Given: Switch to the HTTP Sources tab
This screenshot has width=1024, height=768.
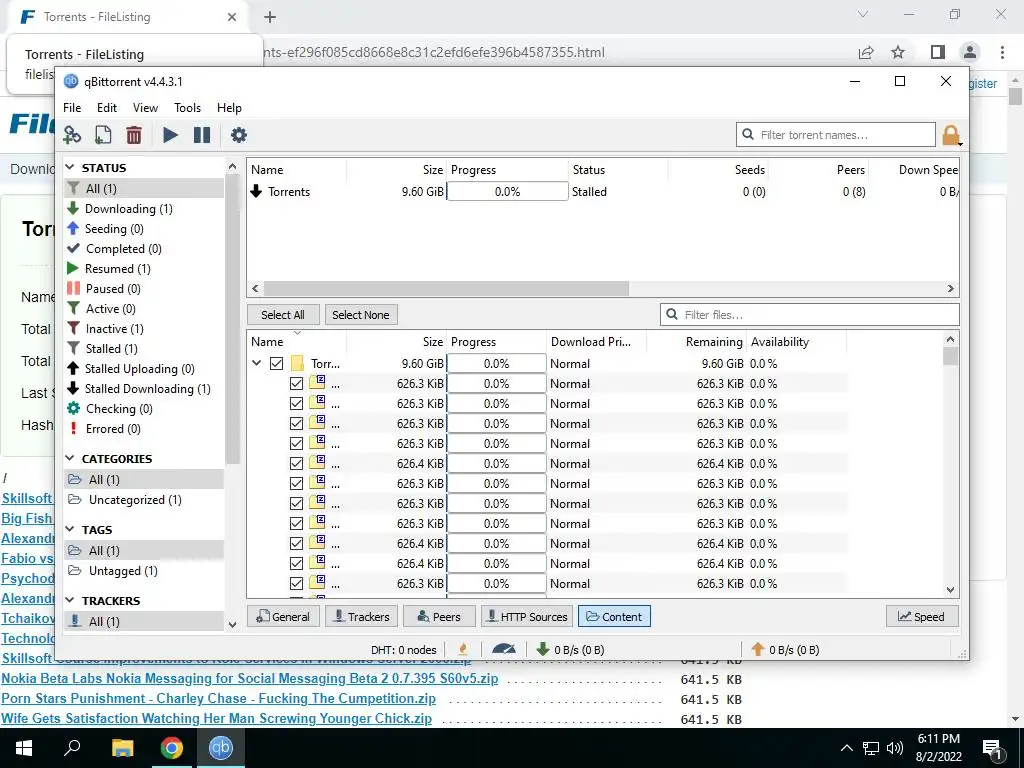Looking at the screenshot, I should (x=527, y=616).
